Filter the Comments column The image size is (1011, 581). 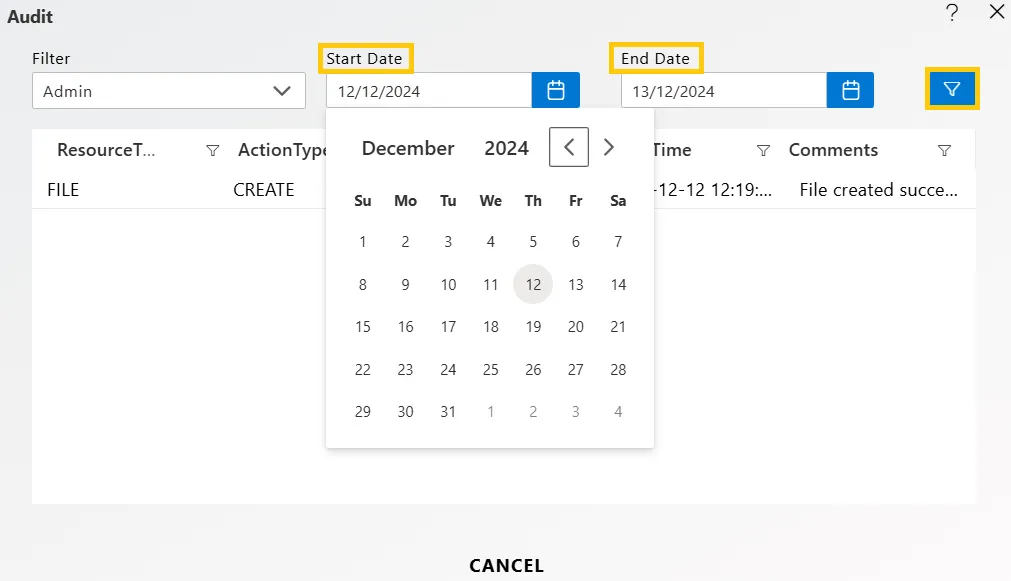944,150
